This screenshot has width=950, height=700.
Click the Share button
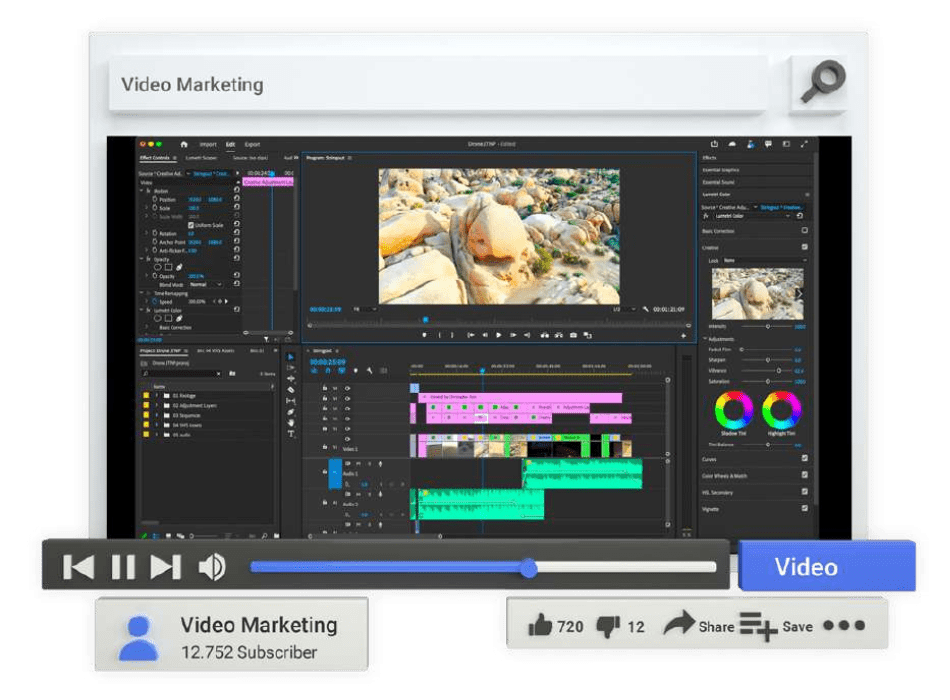click(x=698, y=626)
